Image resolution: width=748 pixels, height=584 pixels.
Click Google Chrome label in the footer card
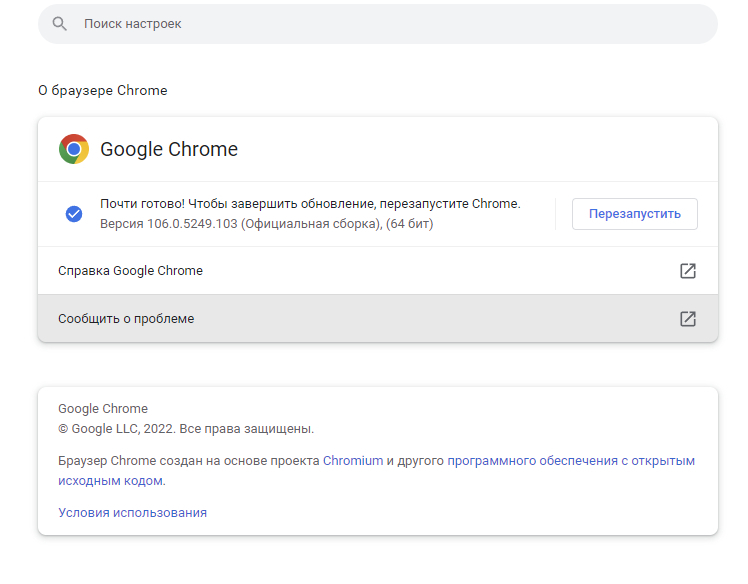point(103,409)
